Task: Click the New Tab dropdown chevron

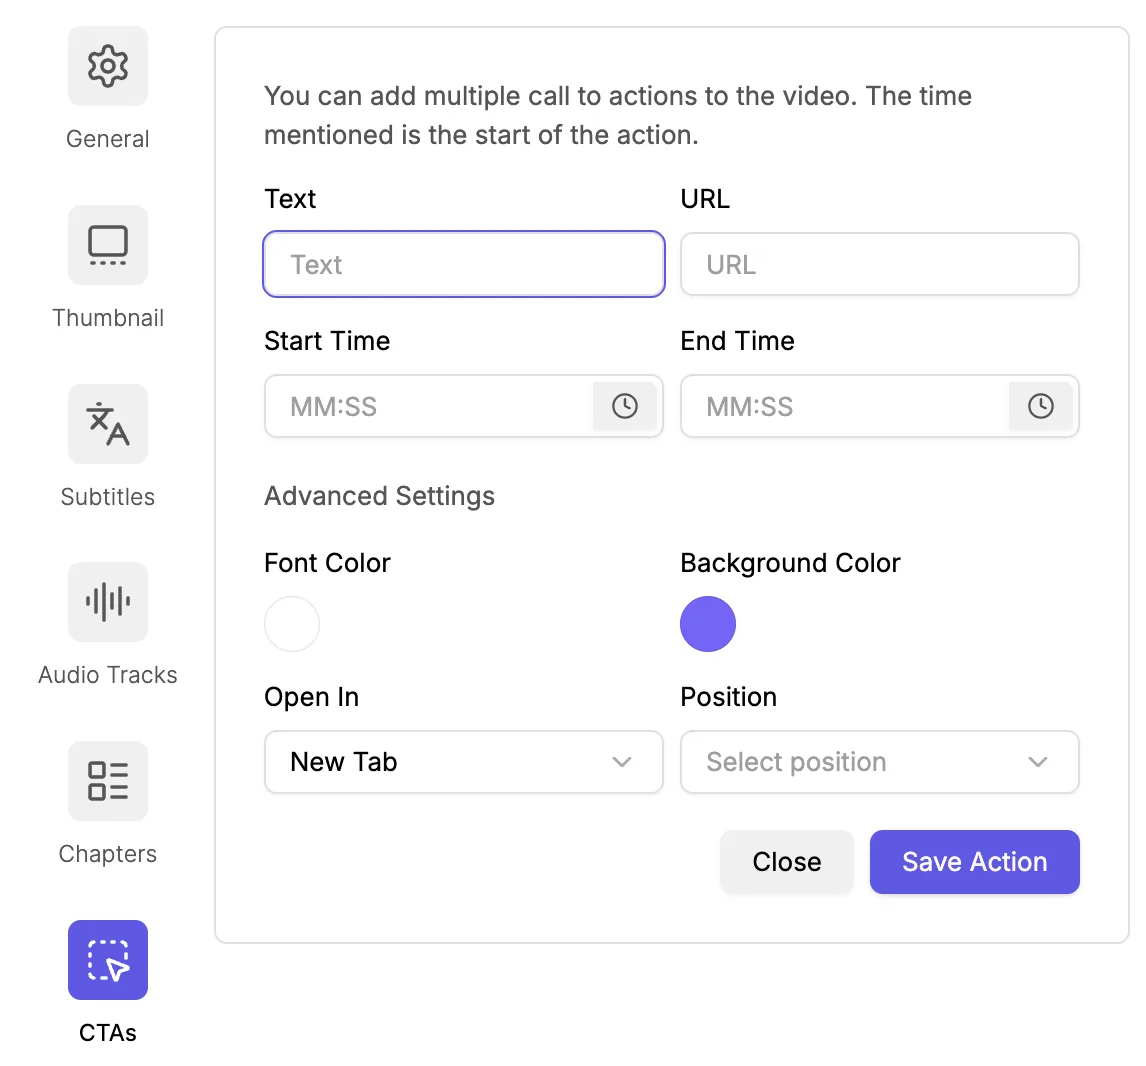Action: pos(622,762)
